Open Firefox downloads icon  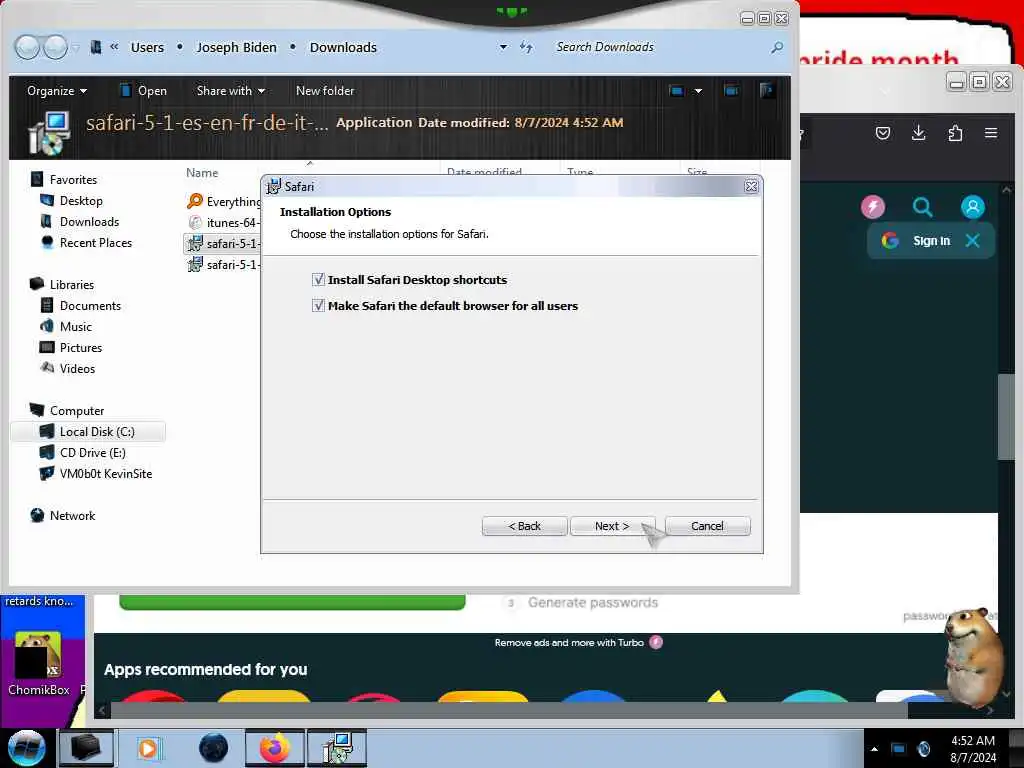[x=918, y=133]
